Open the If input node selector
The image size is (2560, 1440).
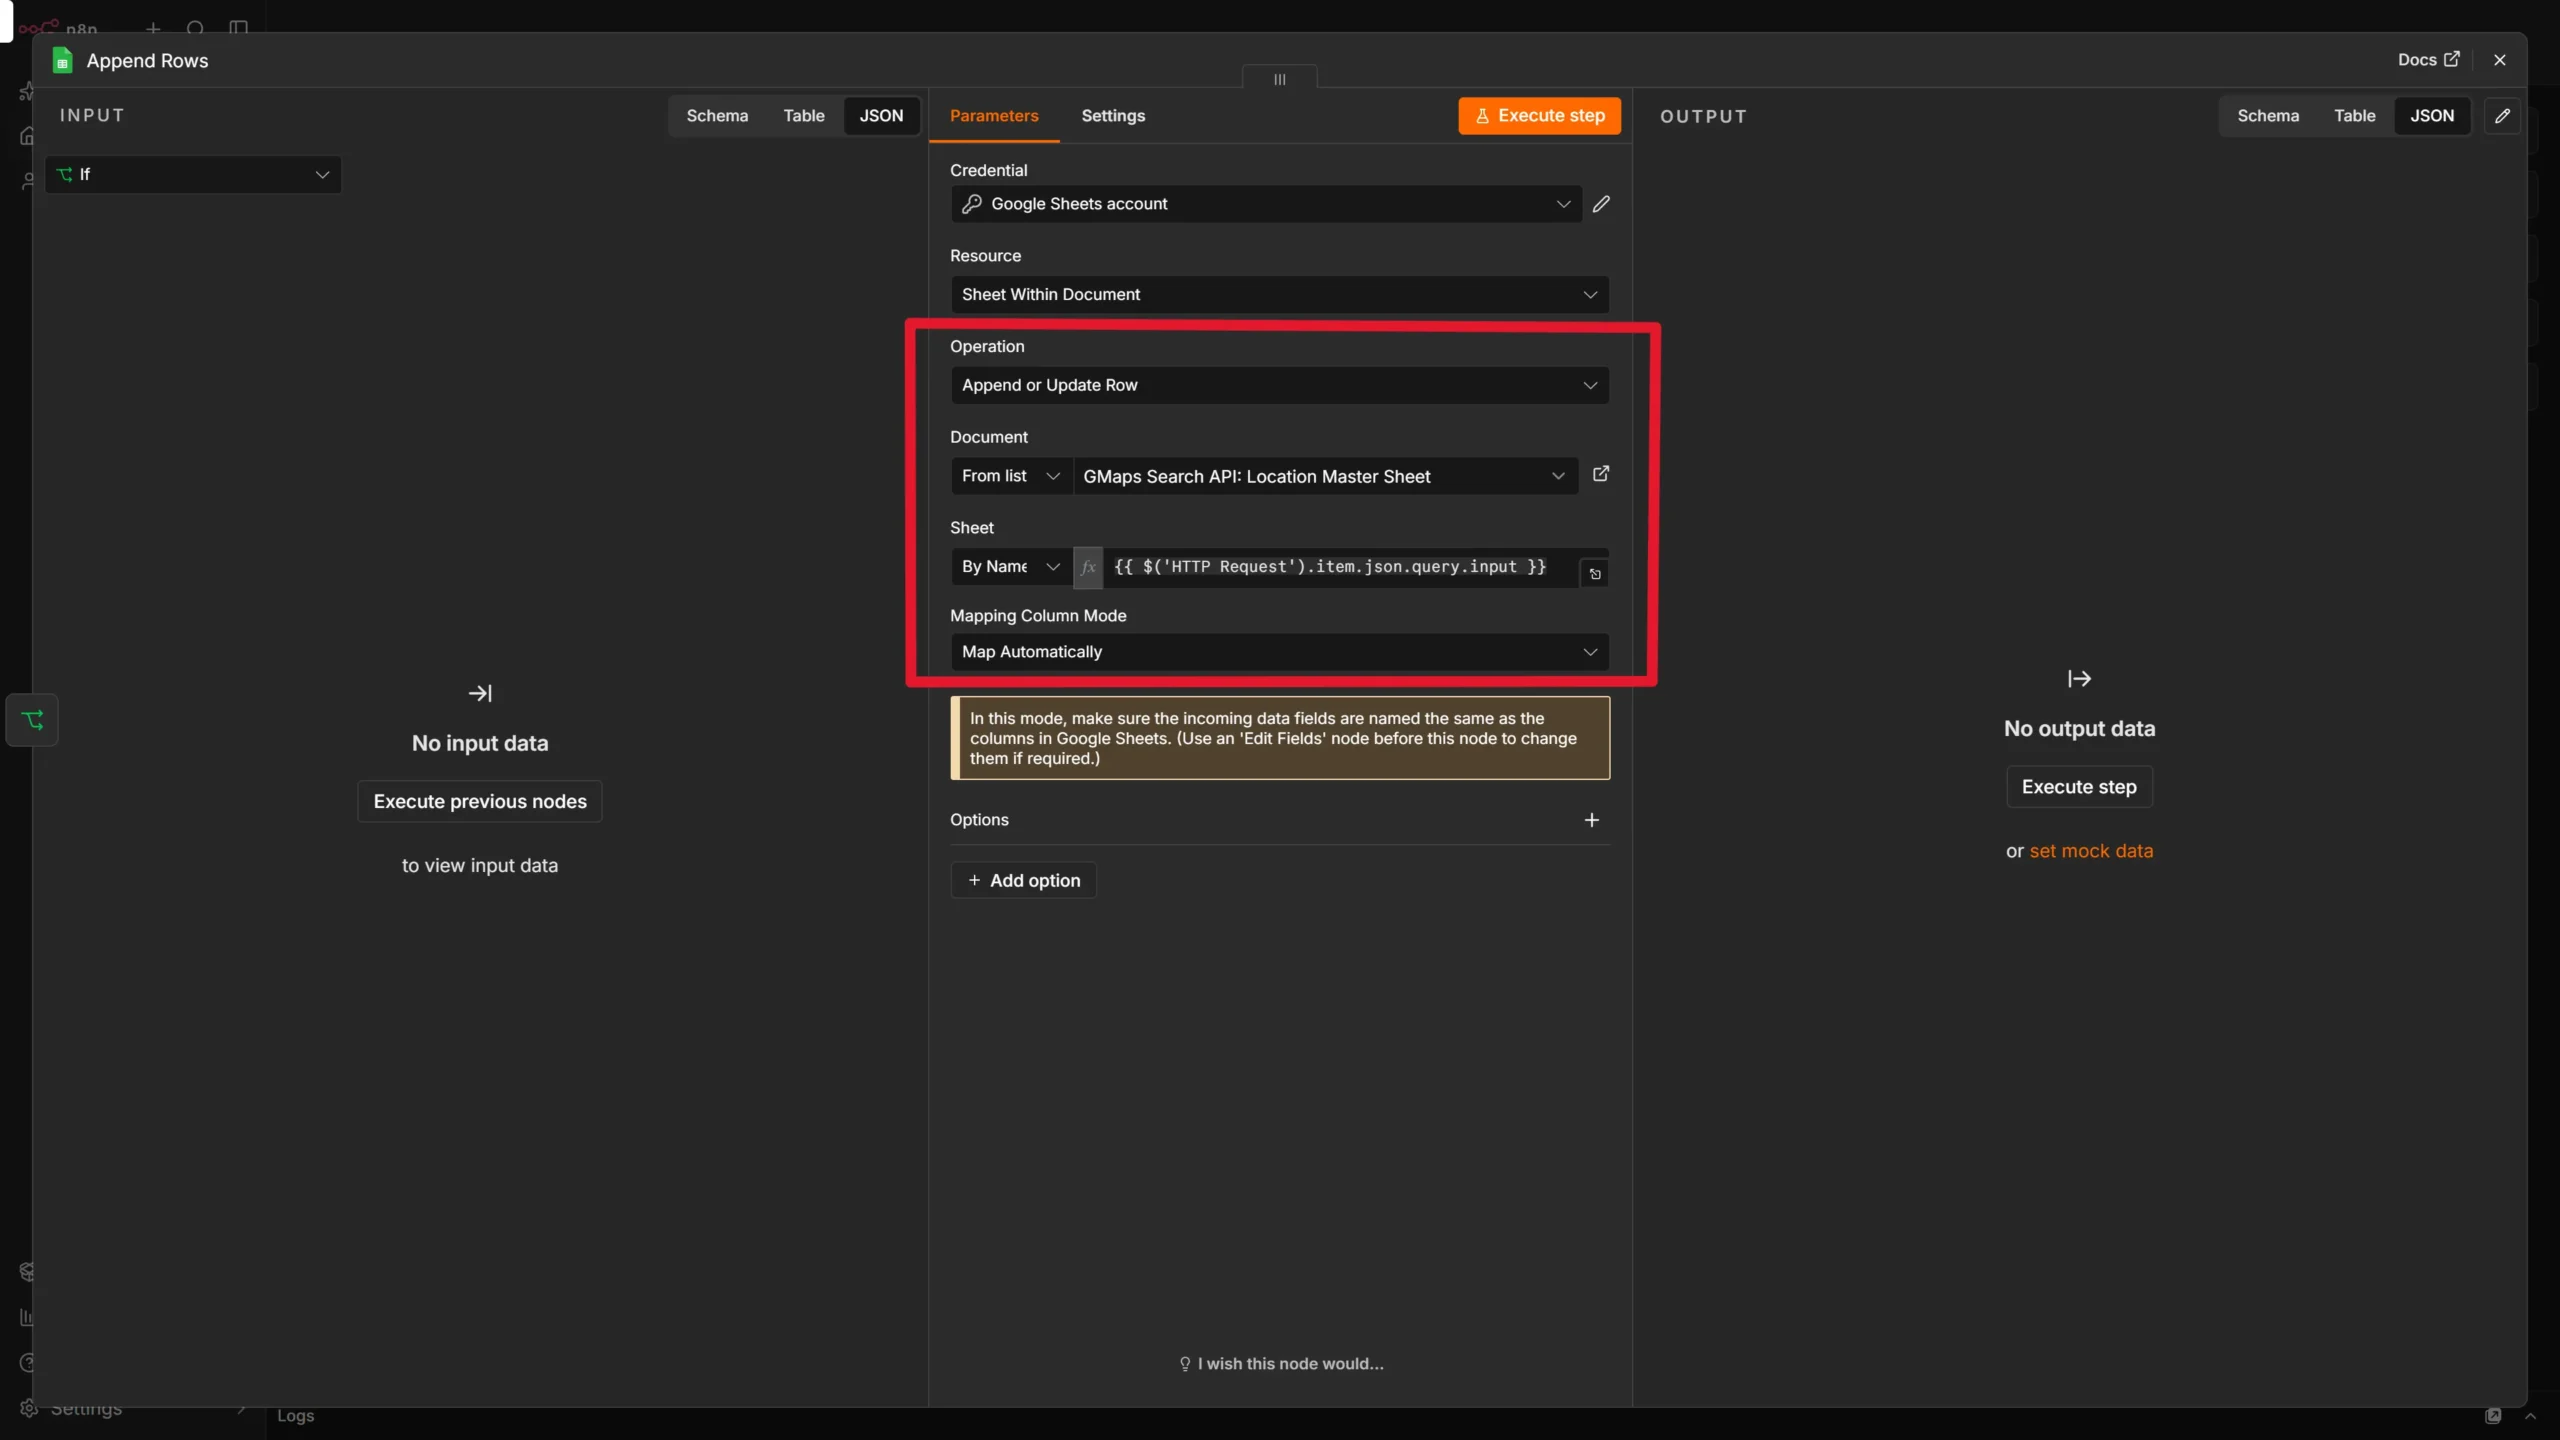pos(193,174)
